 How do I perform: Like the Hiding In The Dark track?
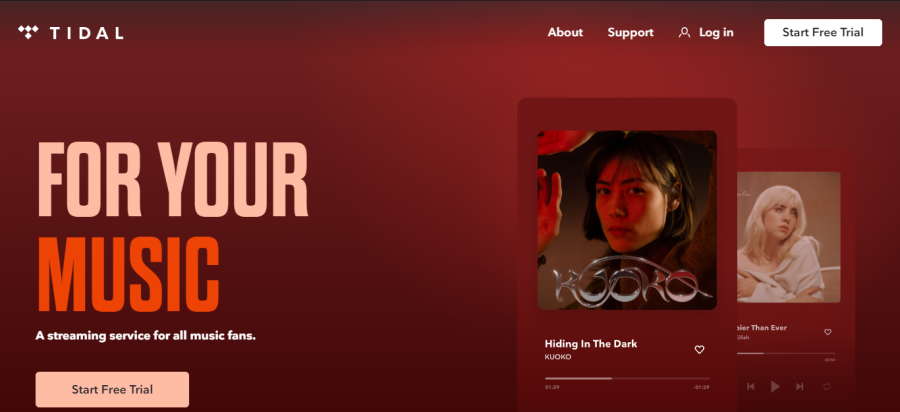point(699,349)
